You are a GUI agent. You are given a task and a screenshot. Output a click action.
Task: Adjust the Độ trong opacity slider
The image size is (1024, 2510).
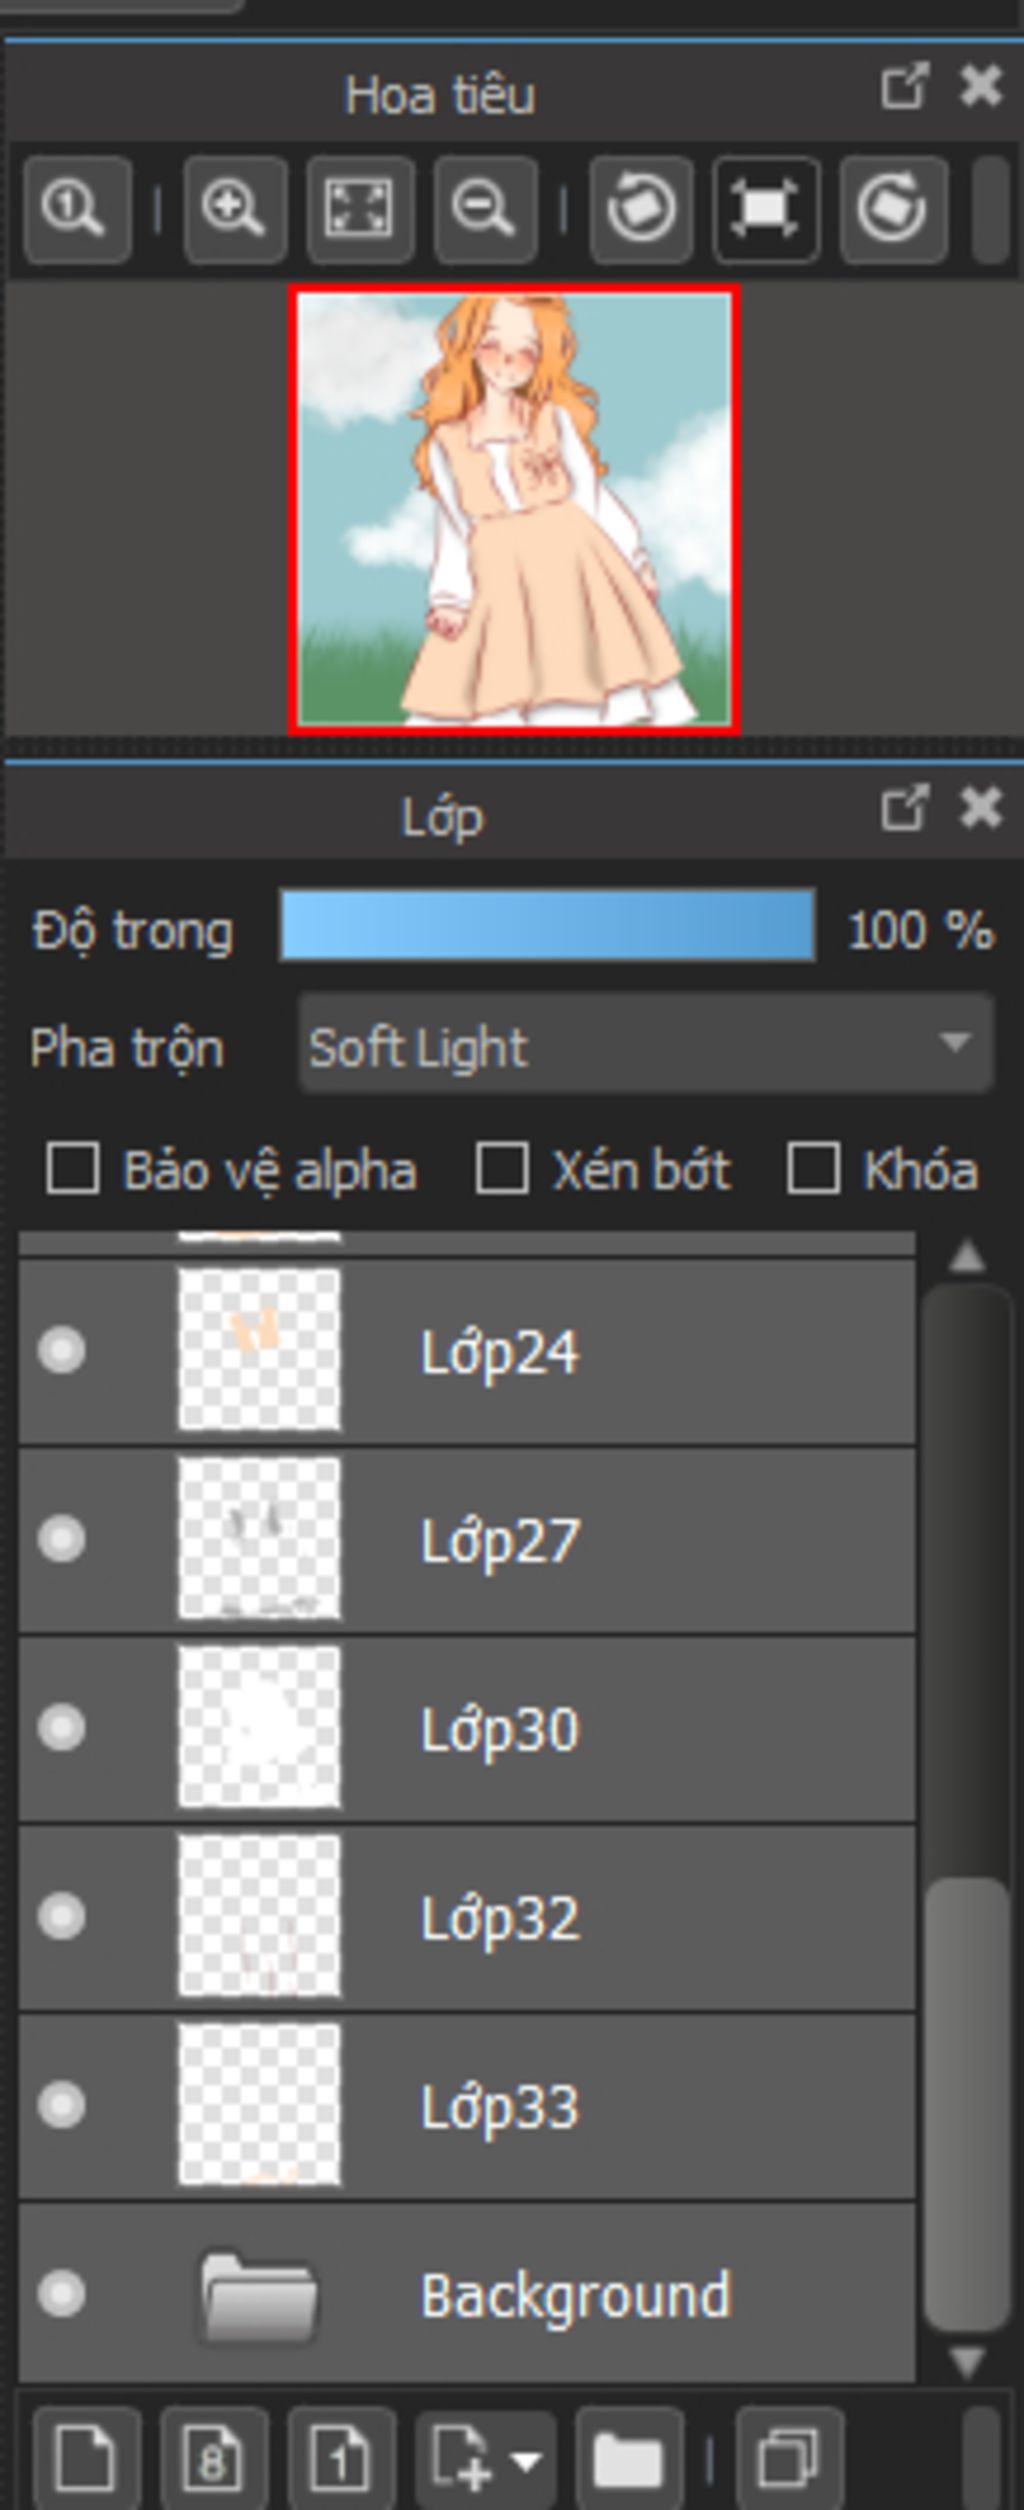click(547, 927)
